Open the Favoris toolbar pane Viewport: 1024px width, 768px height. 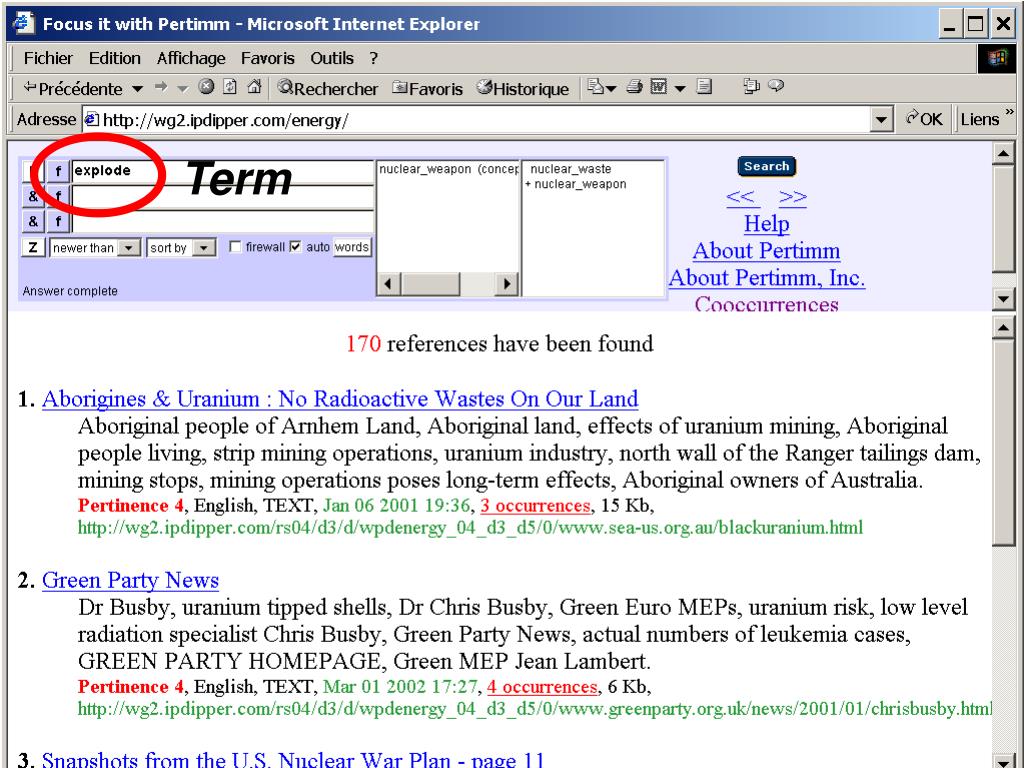point(427,88)
